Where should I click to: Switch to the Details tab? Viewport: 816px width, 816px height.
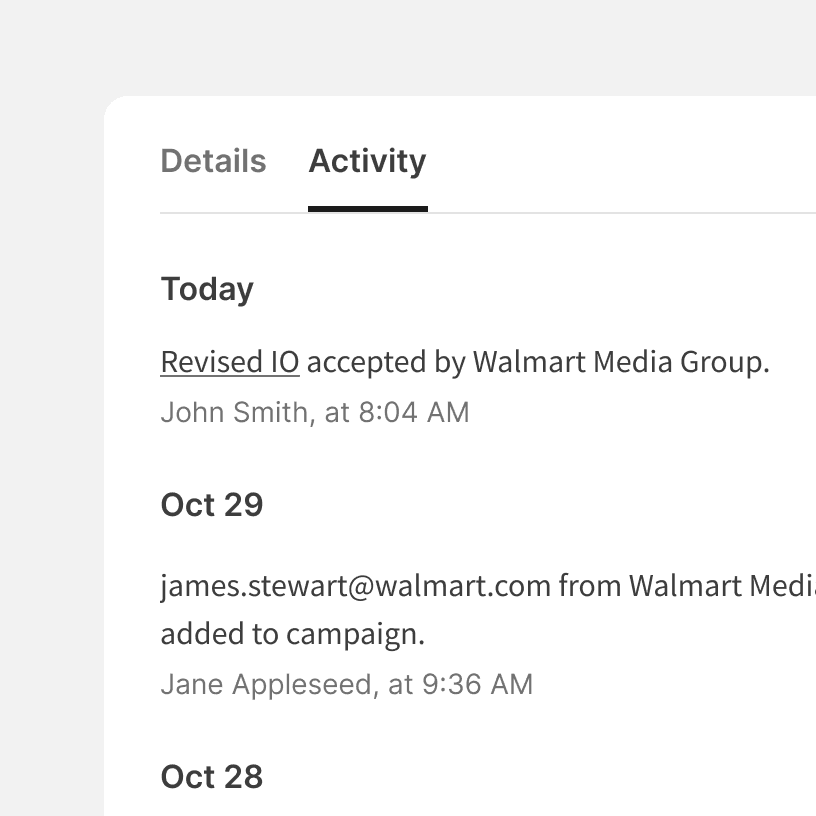(213, 161)
